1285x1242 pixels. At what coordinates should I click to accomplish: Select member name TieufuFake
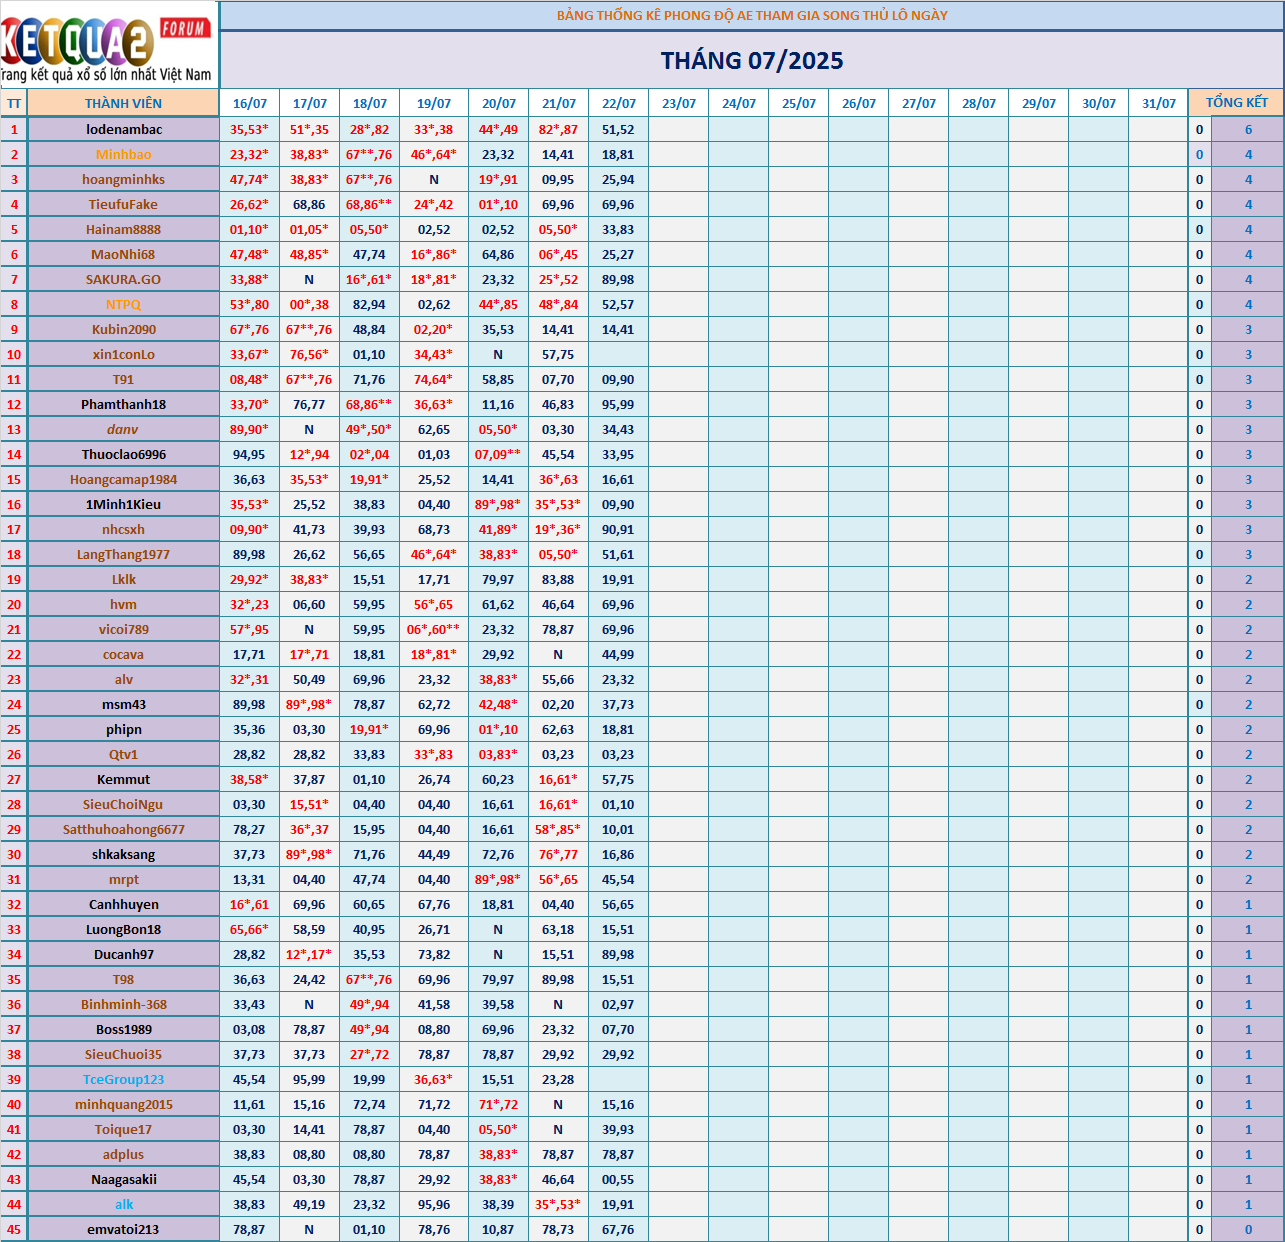pos(124,204)
